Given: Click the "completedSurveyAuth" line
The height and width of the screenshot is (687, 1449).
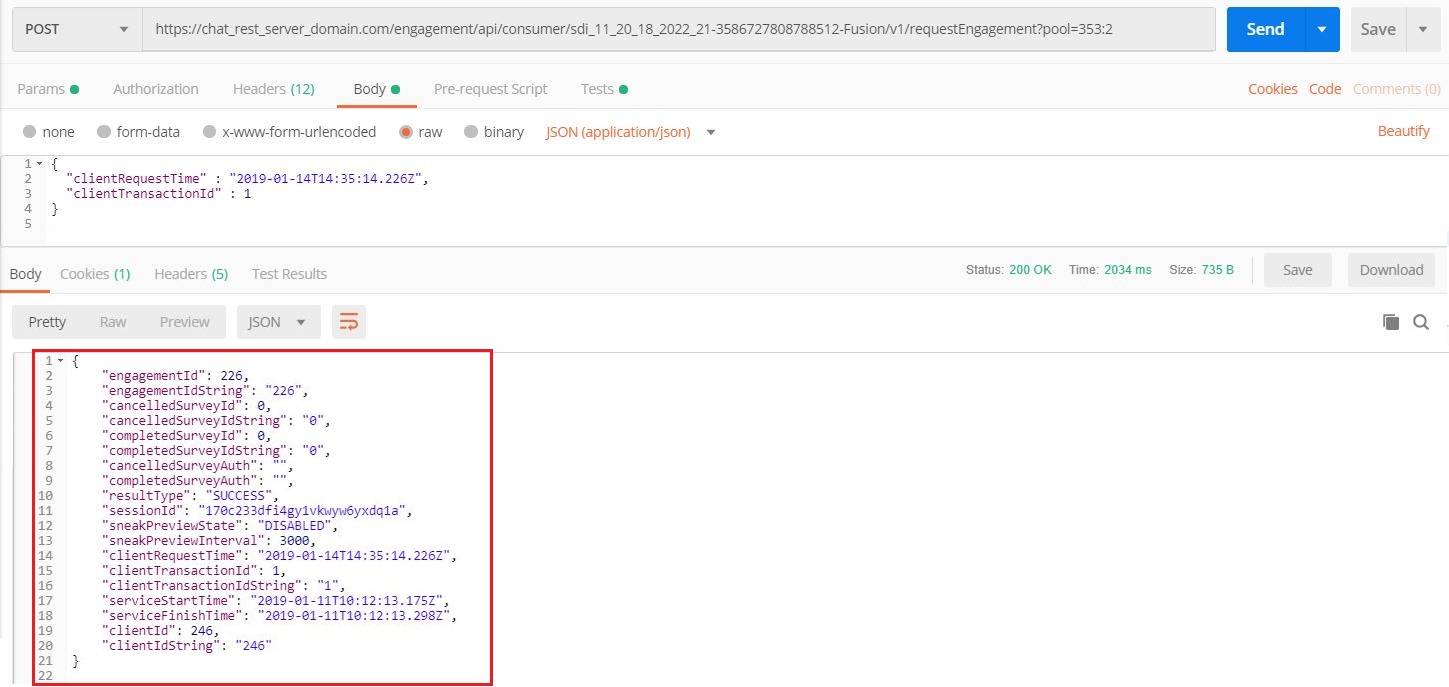Looking at the screenshot, I should [198, 480].
